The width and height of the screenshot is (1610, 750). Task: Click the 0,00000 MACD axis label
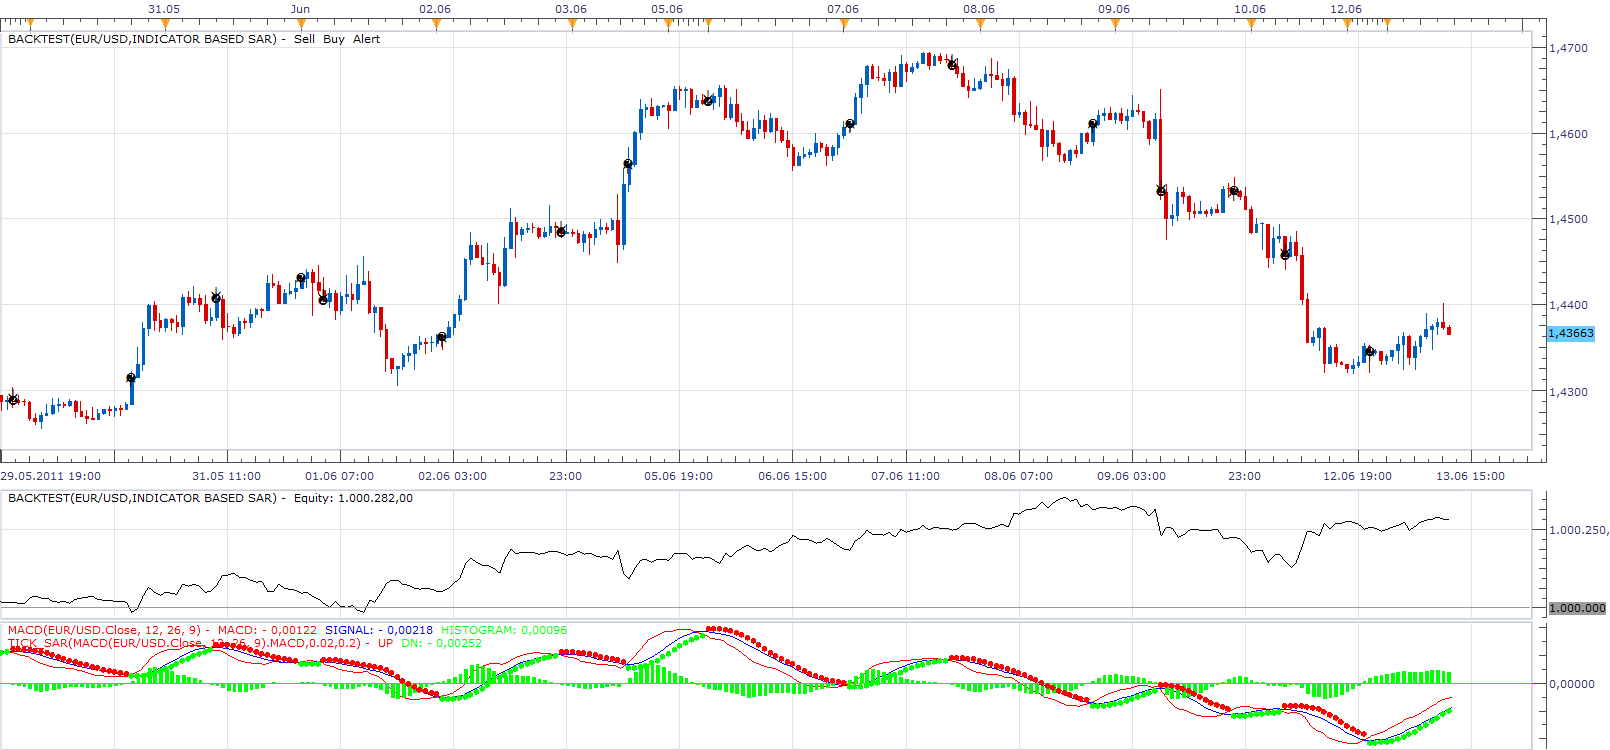[1572, 684]
